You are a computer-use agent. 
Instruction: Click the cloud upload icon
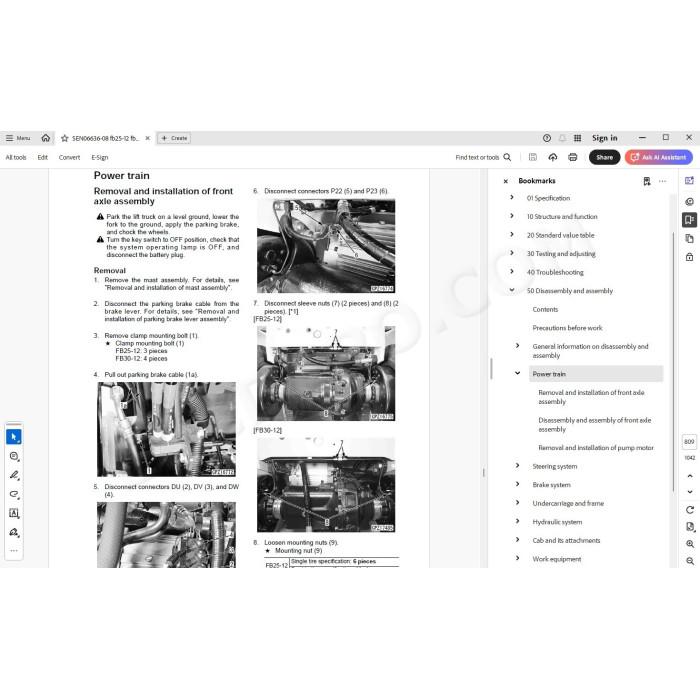point(553,157)
